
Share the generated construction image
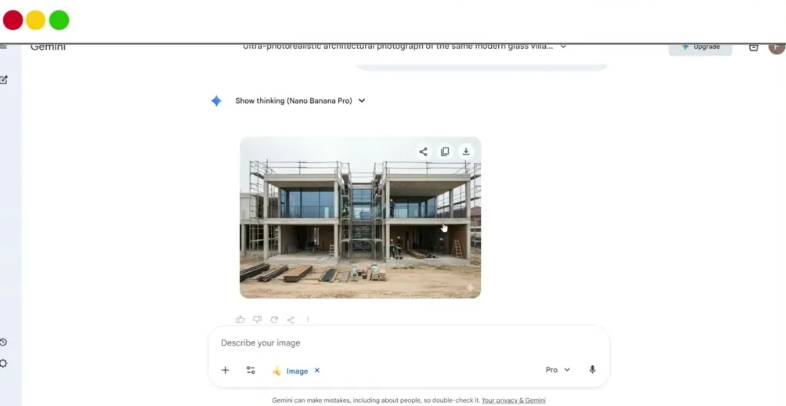coord(423,152)
